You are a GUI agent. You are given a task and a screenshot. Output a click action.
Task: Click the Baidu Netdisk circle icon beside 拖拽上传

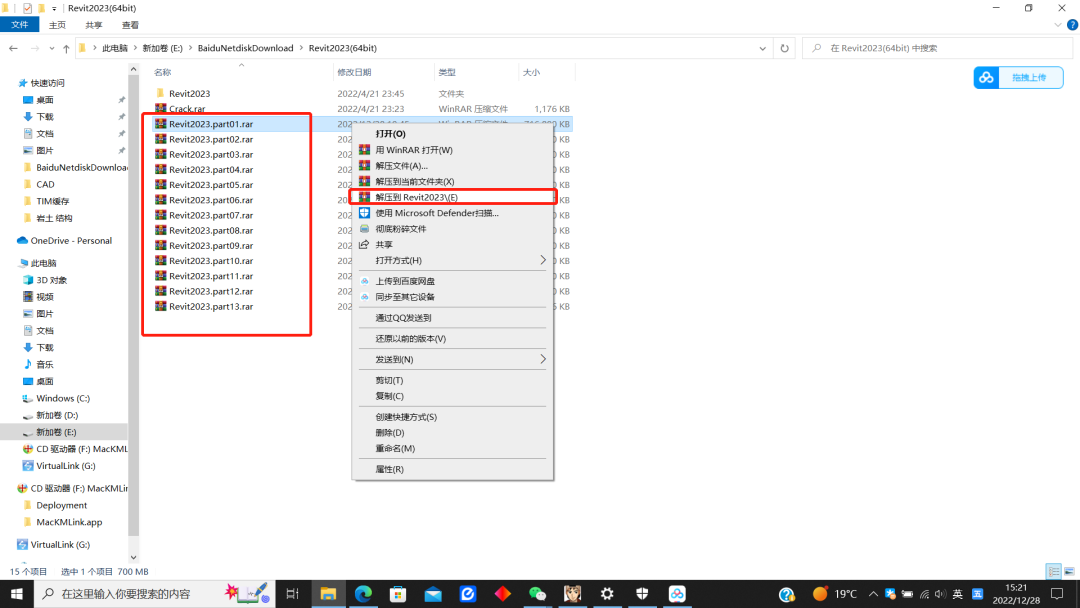[985, 77]
